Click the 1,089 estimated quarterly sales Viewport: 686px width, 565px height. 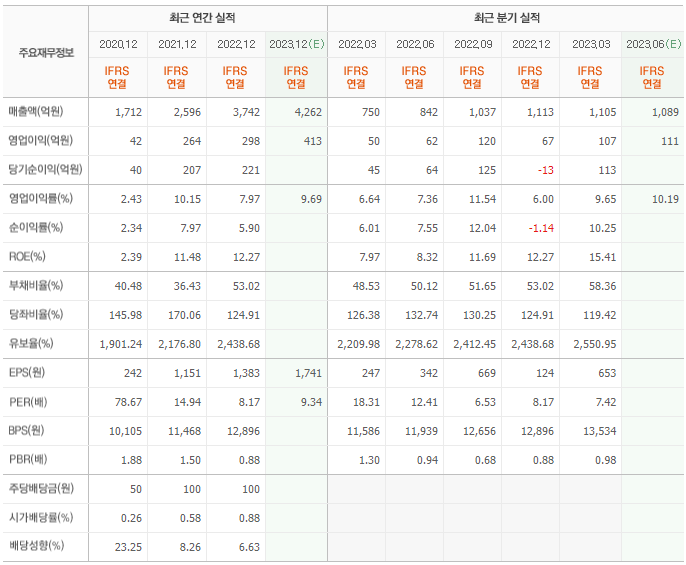point(665,112)
